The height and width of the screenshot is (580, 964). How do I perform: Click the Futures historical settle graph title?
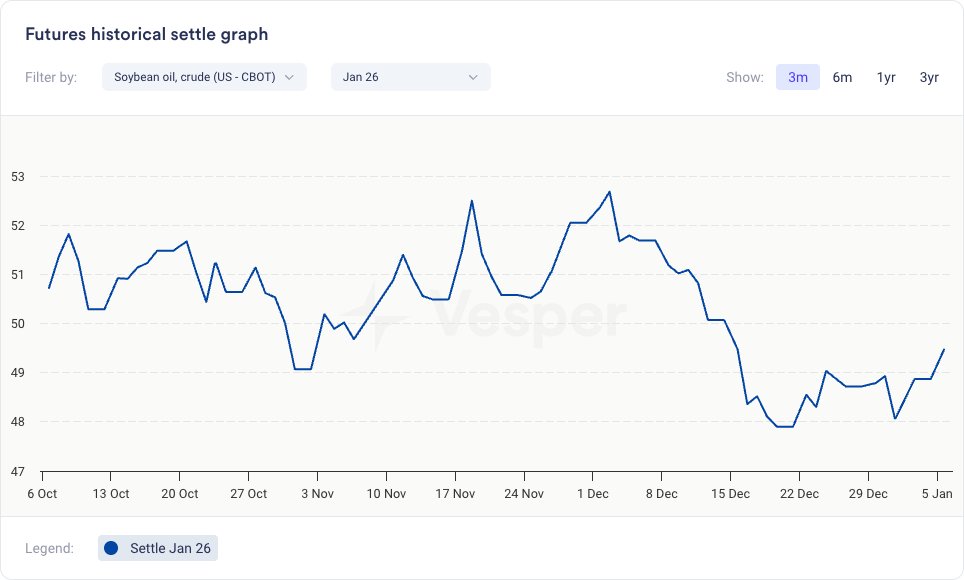click(146, 34)
